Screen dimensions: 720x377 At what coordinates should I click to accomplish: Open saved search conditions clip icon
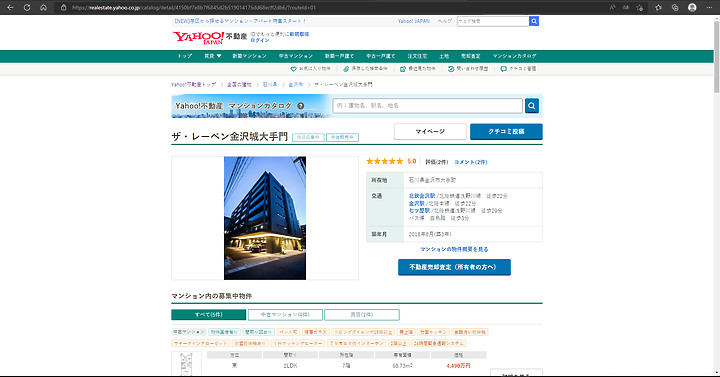coord(346,69)
